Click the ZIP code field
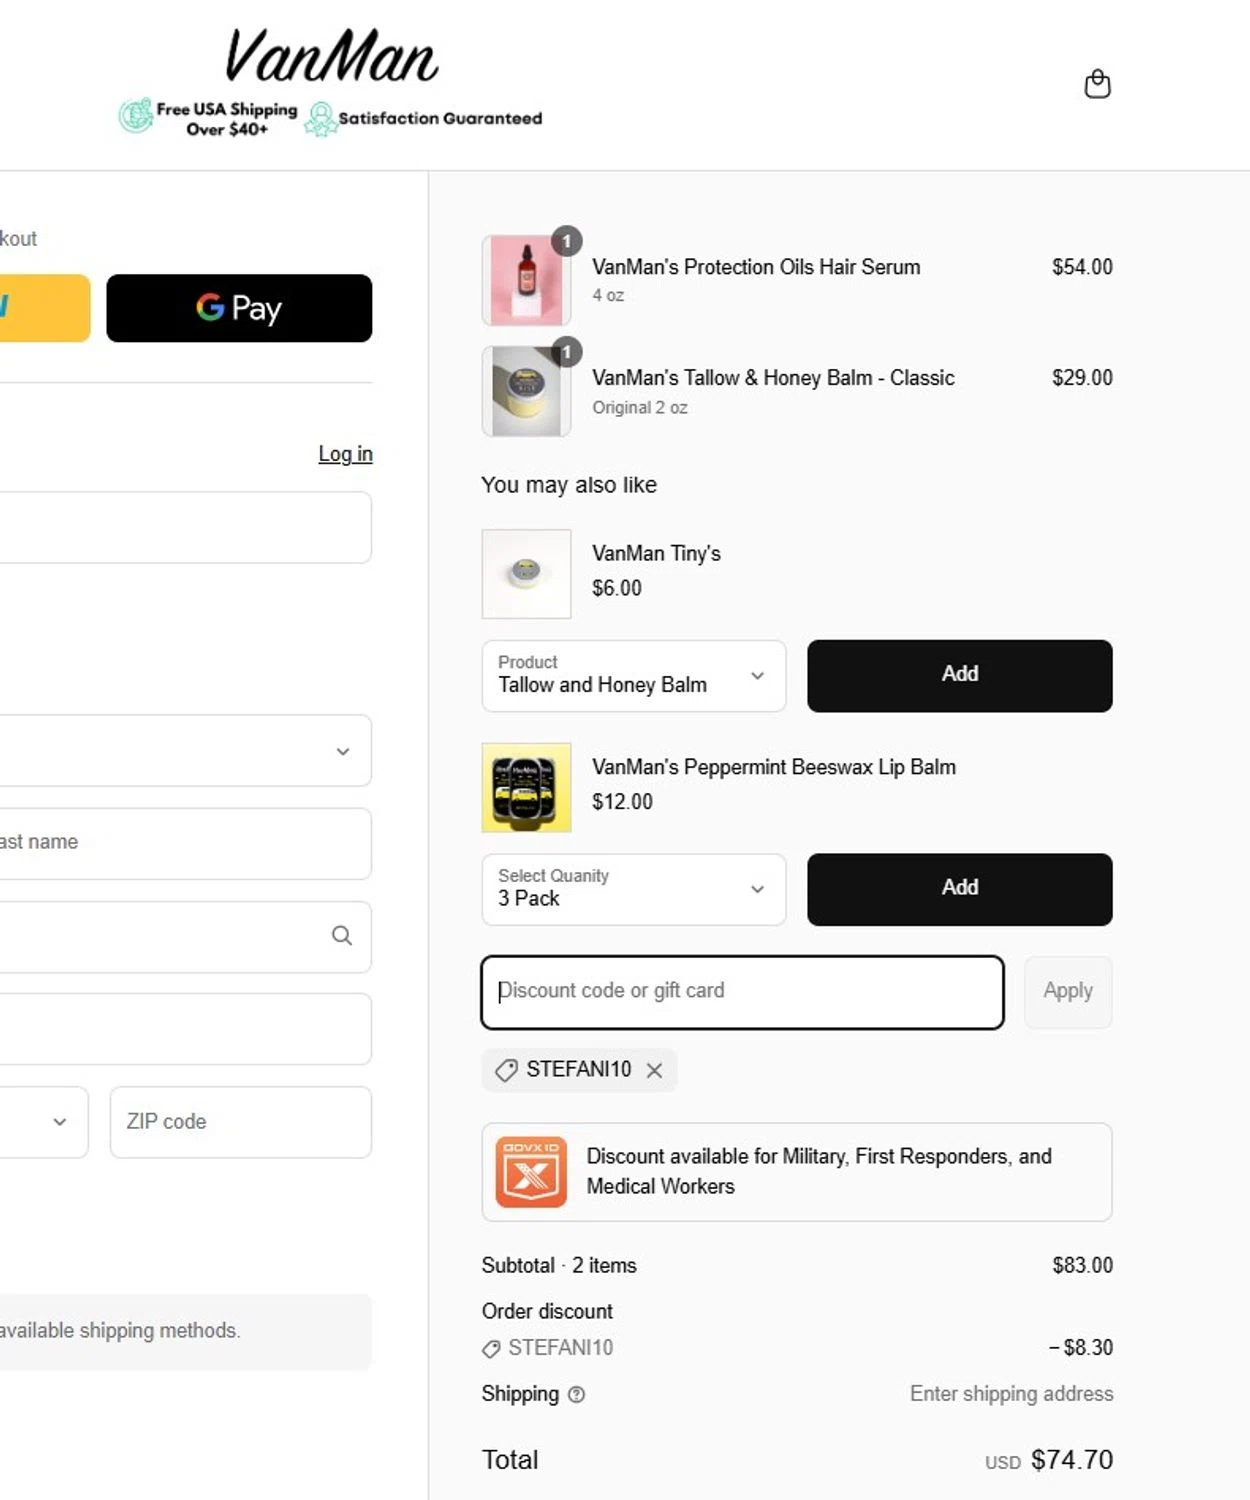The width and height of the screenshot is (1250, 1500). coord(240,1122)
